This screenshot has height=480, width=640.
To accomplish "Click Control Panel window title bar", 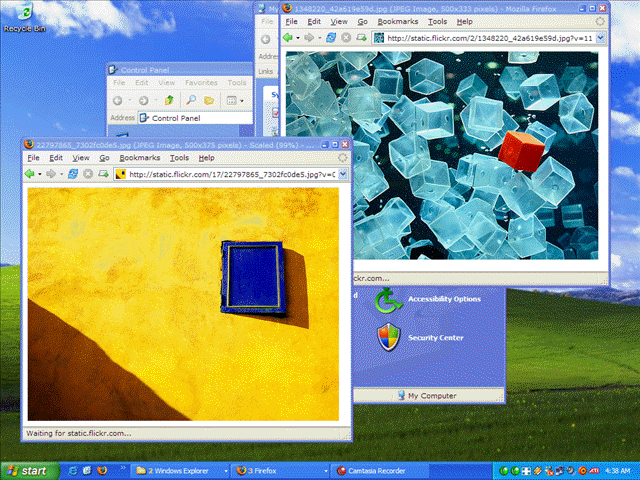I will tap(180, 70).
